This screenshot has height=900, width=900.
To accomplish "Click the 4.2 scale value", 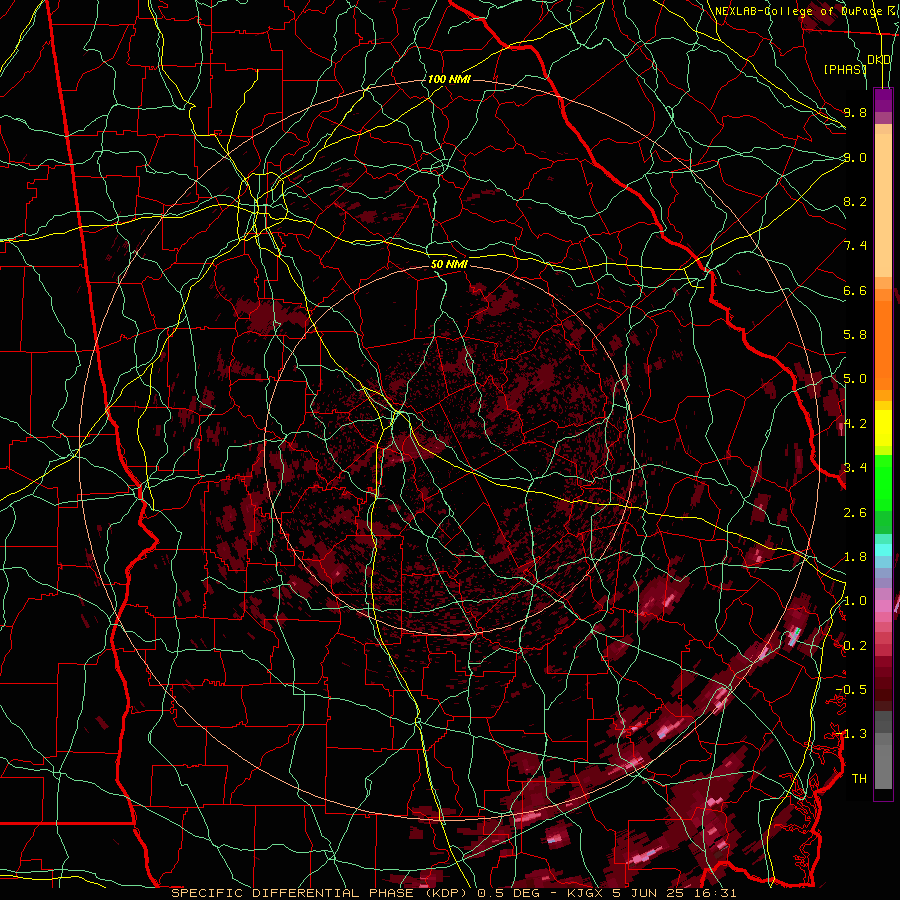I will pyautogui.click(x=855, y=424).
